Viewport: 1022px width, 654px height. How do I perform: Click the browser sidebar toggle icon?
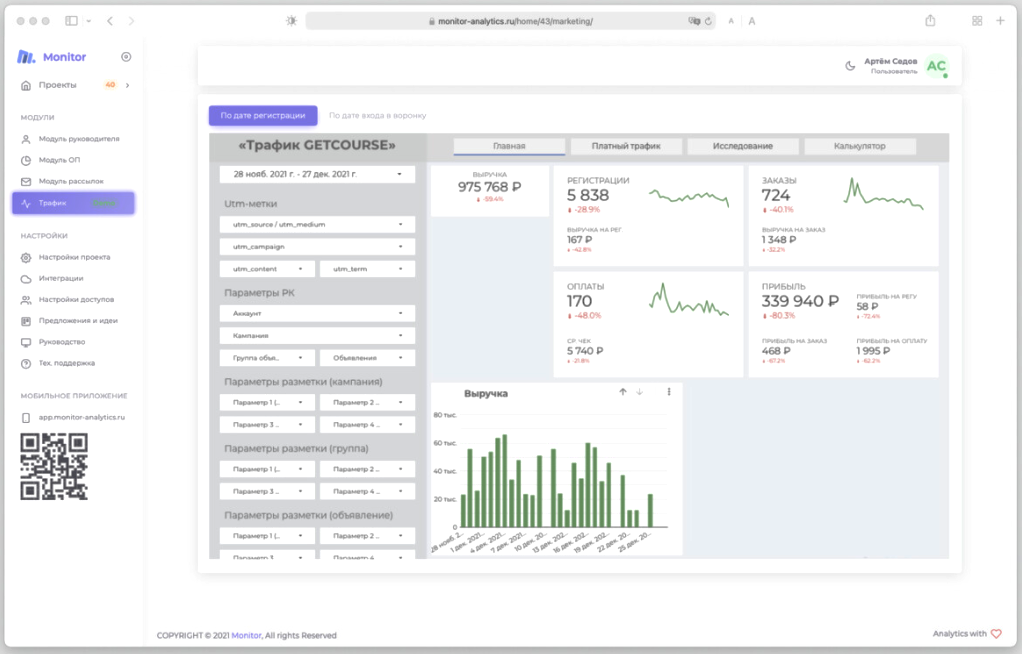tap(72, 21)
